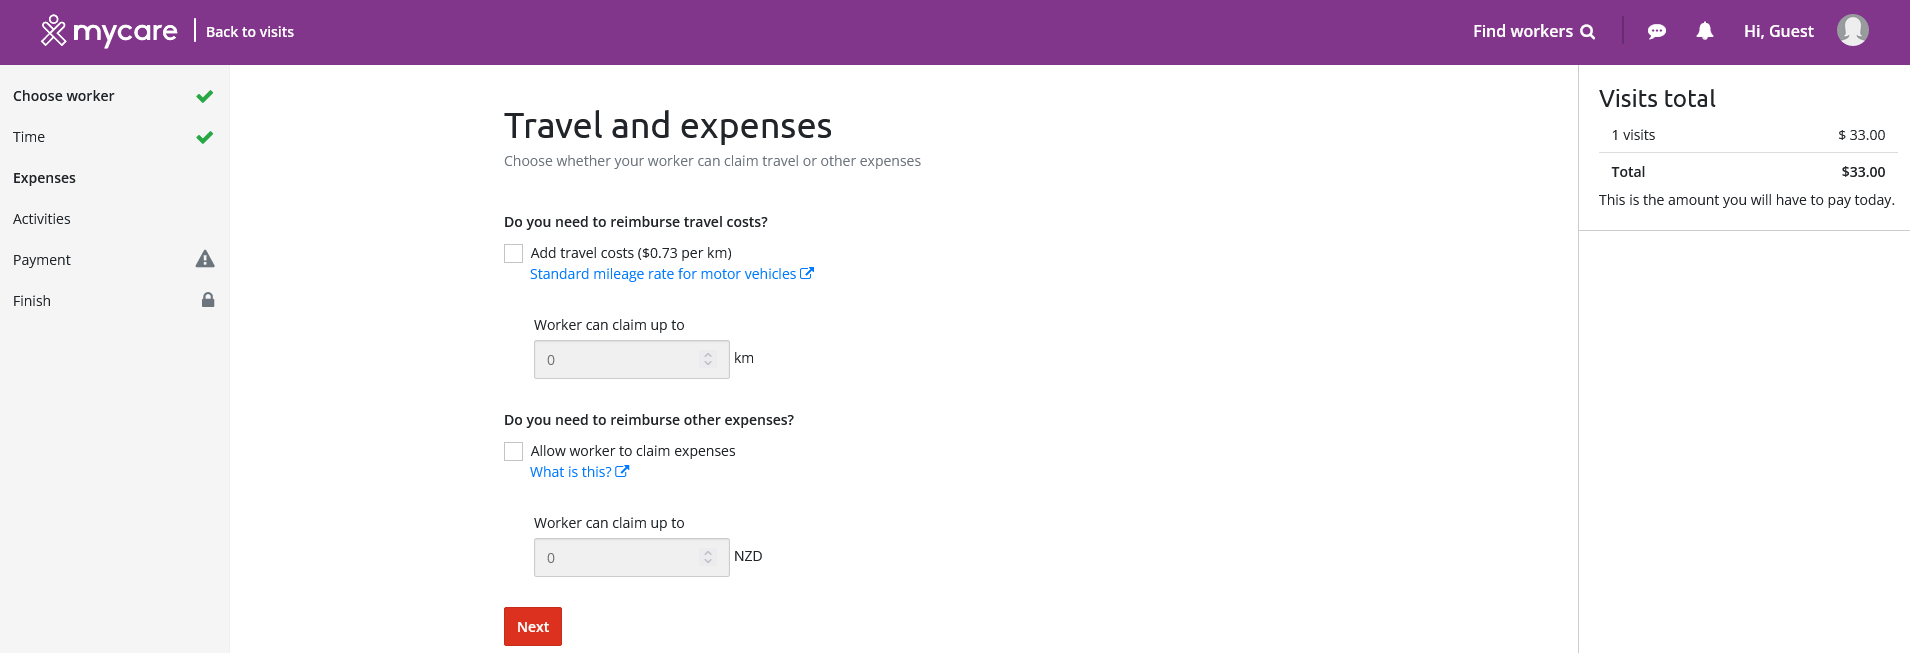Go to the Activities step
The height and width of the screenshot is (653, 1910).
click(x=42, y=219)
